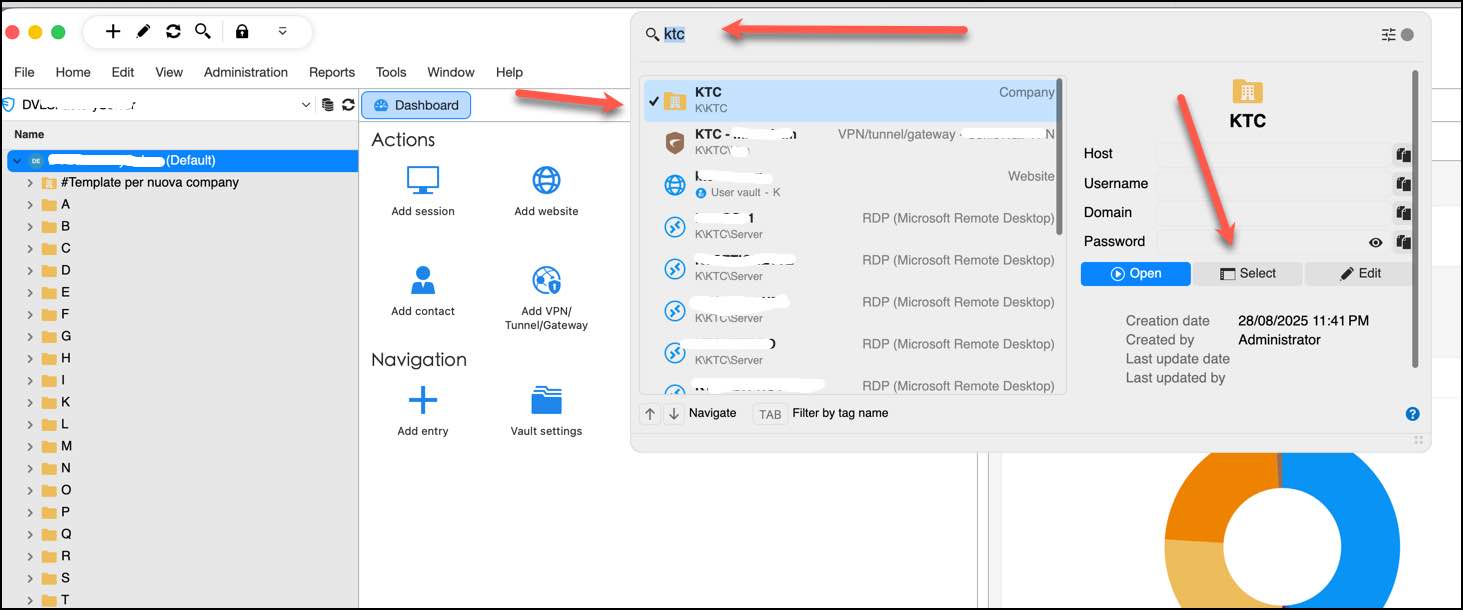Viewport: 1463px width, 610px height.
Task: Click the Add VPN/Tunnel/Gateway icon
Action: coord(546,281)
